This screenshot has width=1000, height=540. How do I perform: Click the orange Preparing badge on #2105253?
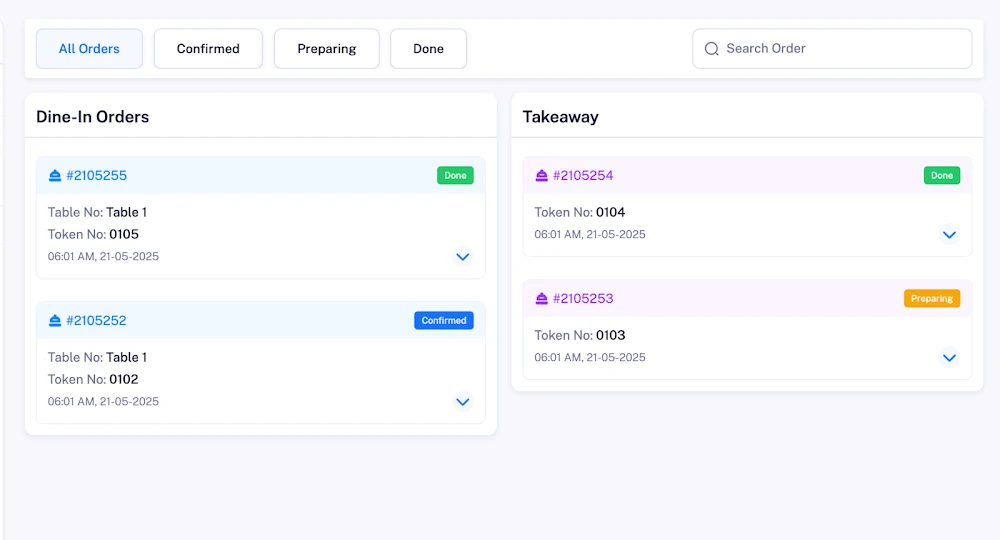coord(932,298)
